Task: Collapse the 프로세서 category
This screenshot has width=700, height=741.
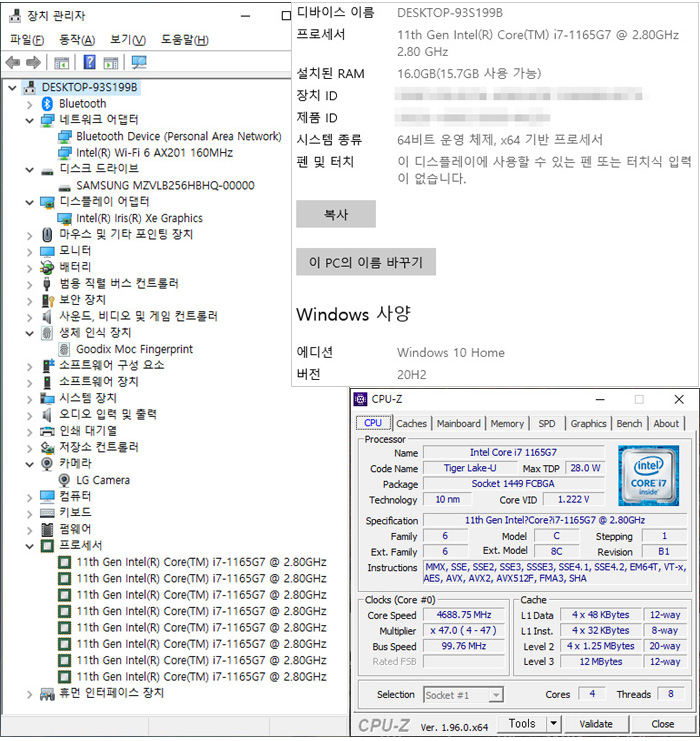Action: 29,546
